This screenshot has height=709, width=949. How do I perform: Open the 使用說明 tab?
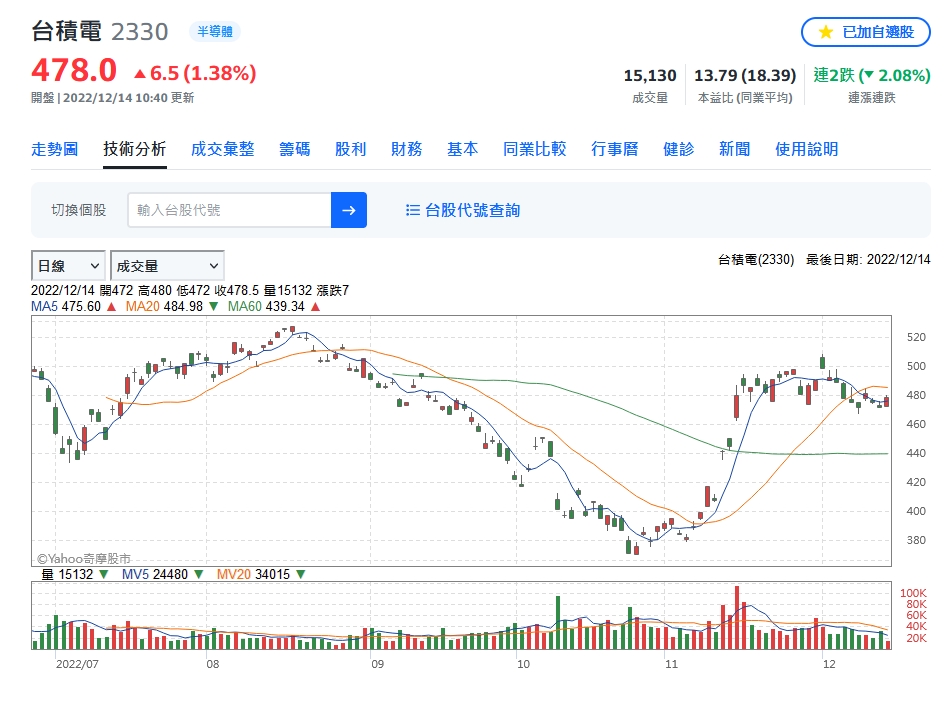(807, 149)
